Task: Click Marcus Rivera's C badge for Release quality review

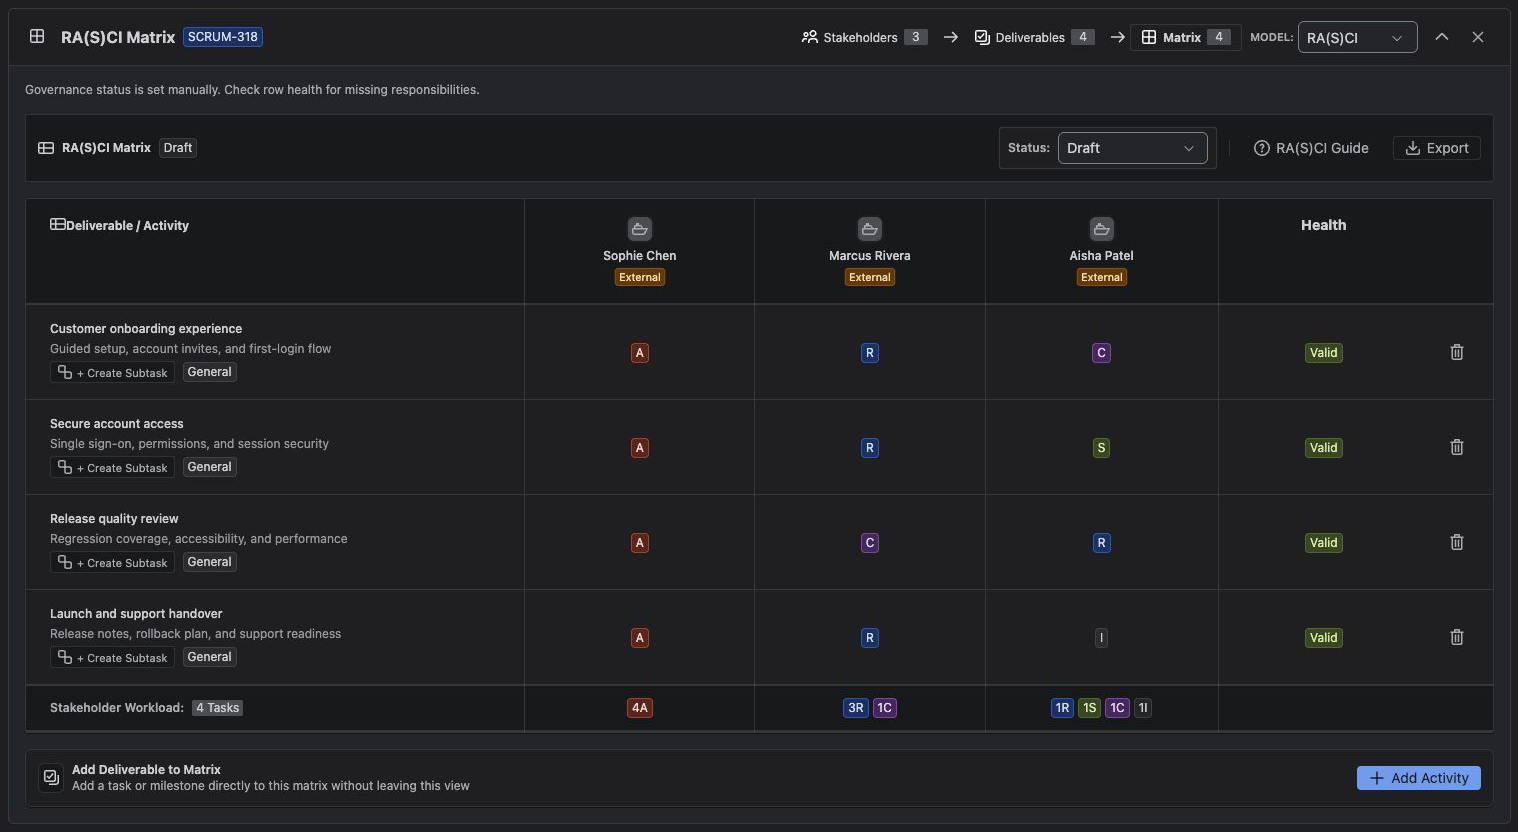Action: coord(870,543)
